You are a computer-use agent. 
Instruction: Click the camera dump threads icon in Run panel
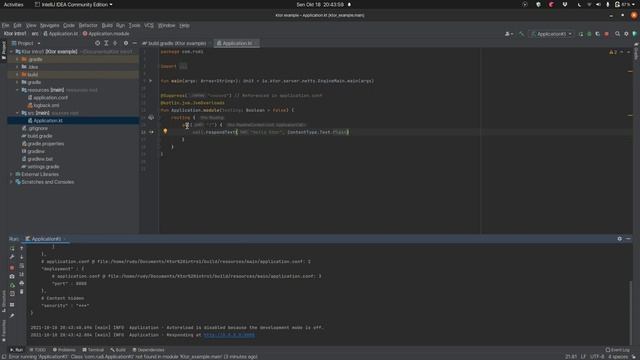pyautogui.click(x=12, y=276)
